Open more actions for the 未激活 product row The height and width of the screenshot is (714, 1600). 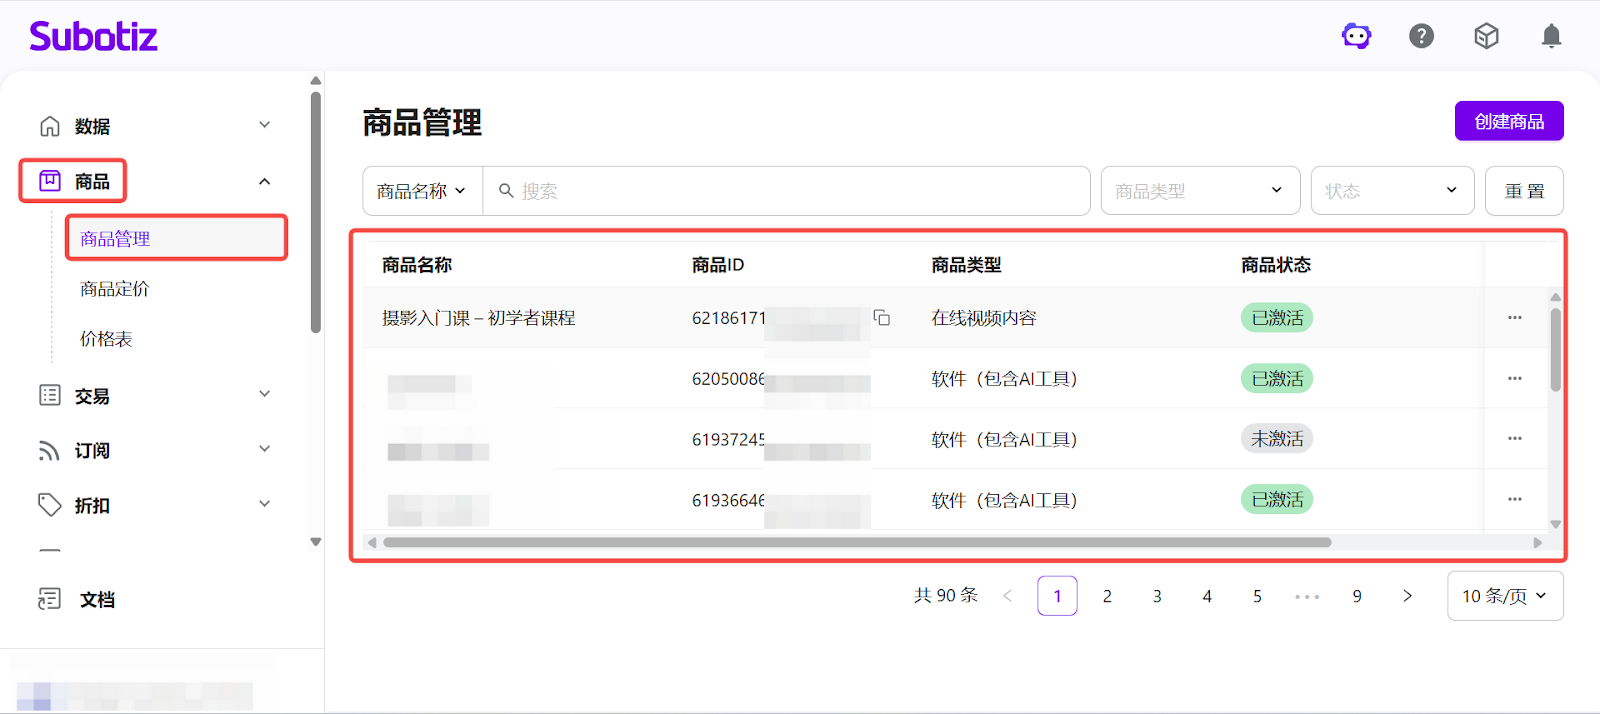point(1514,439)
